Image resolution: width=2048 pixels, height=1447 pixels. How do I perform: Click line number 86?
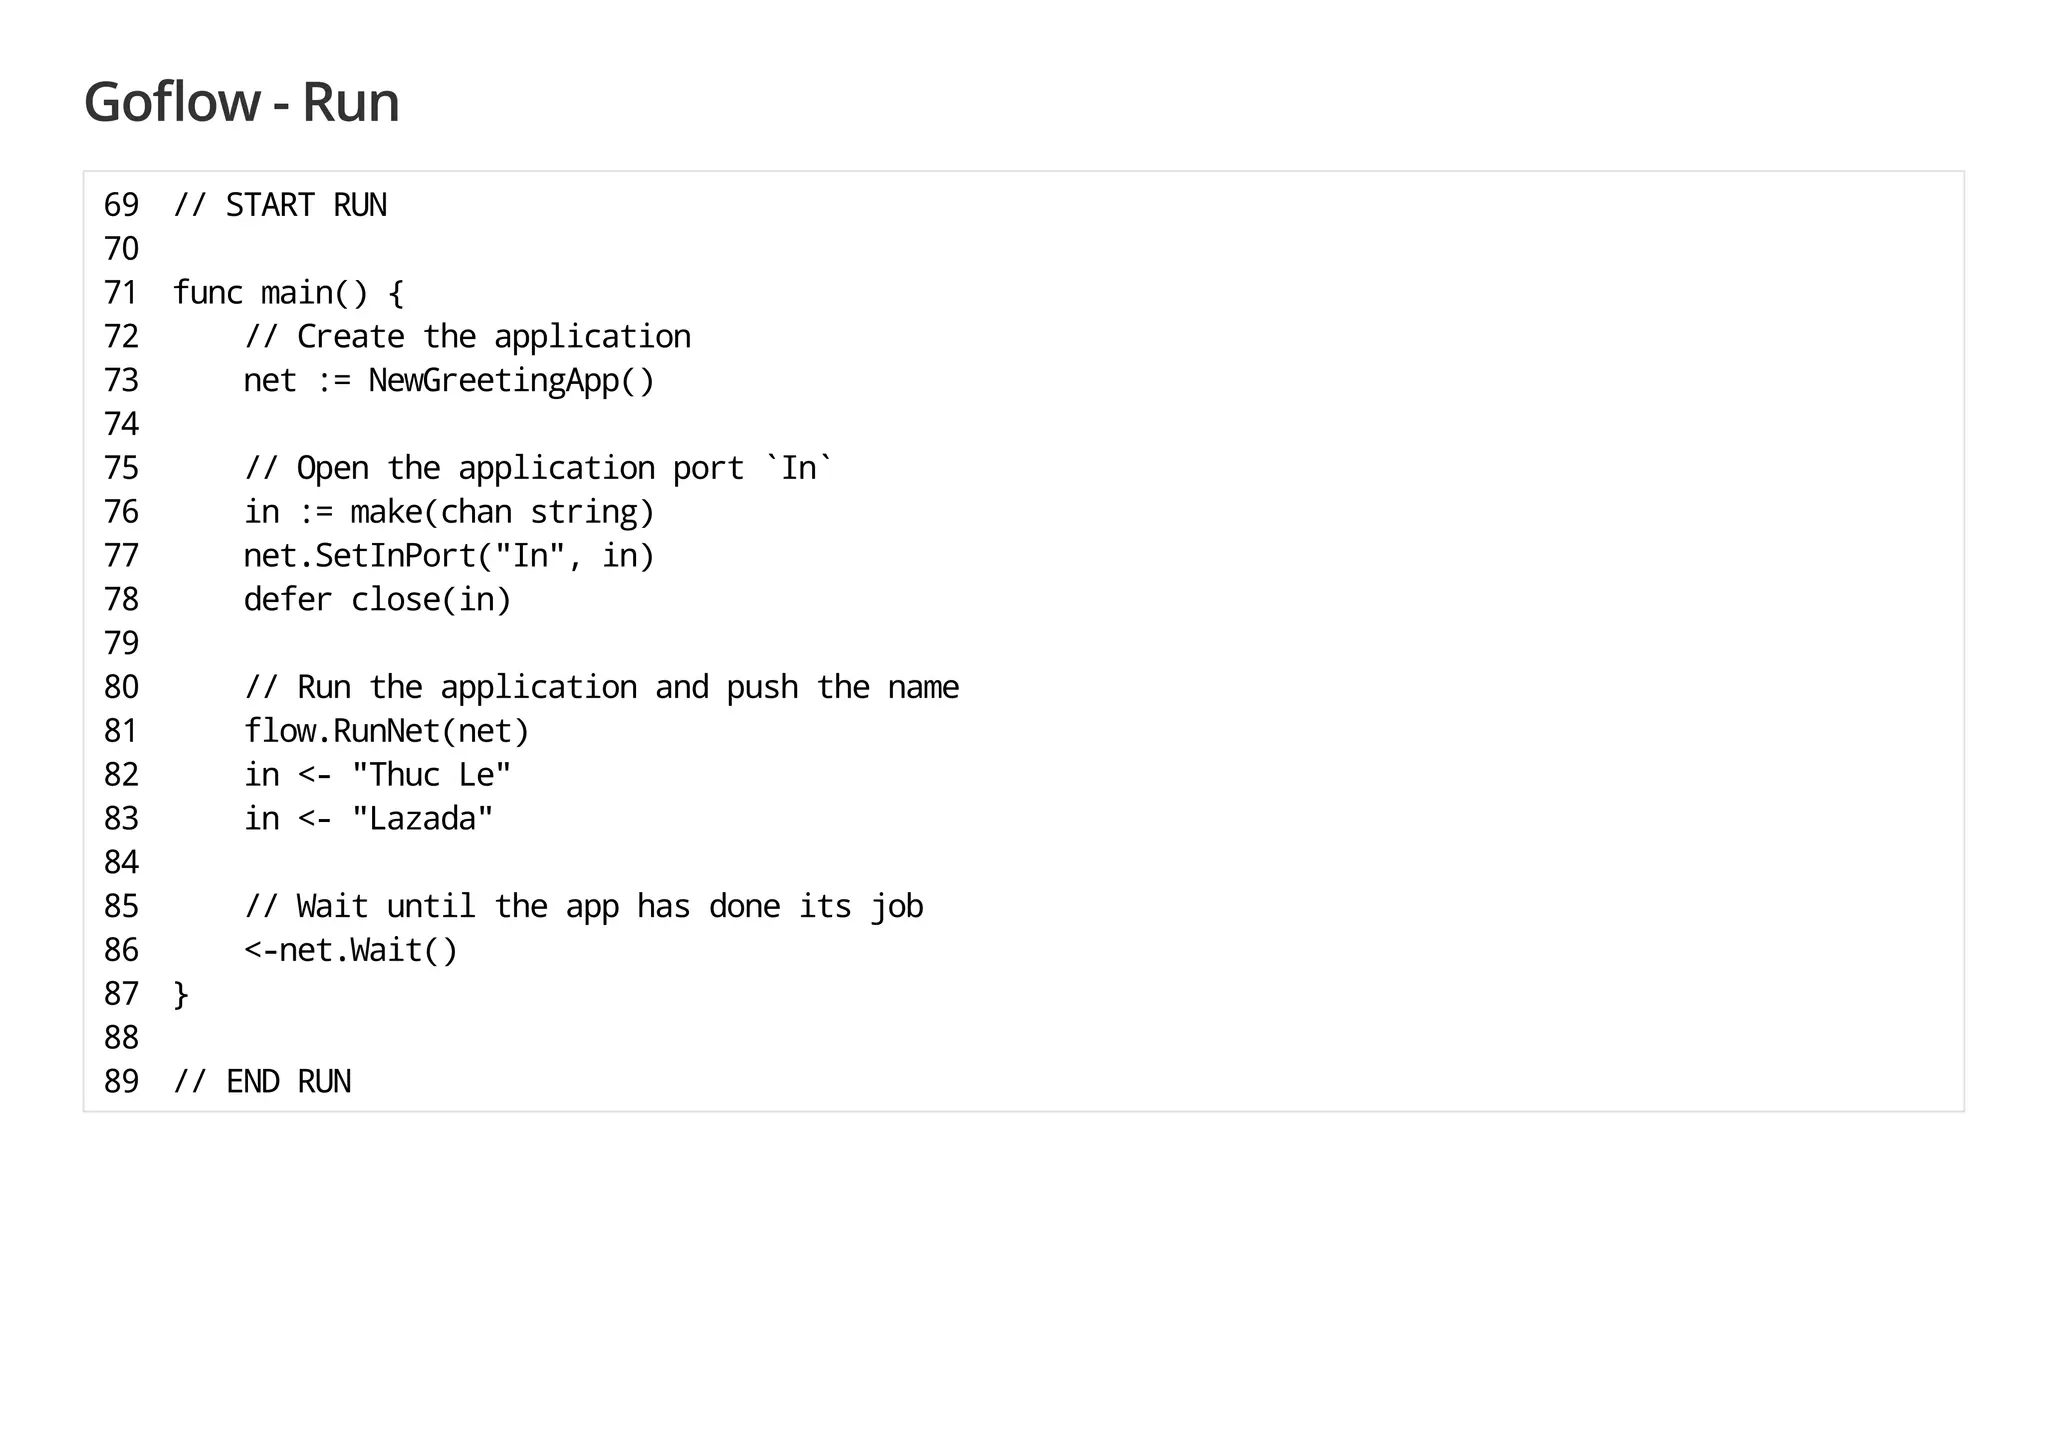coord(121,950)
